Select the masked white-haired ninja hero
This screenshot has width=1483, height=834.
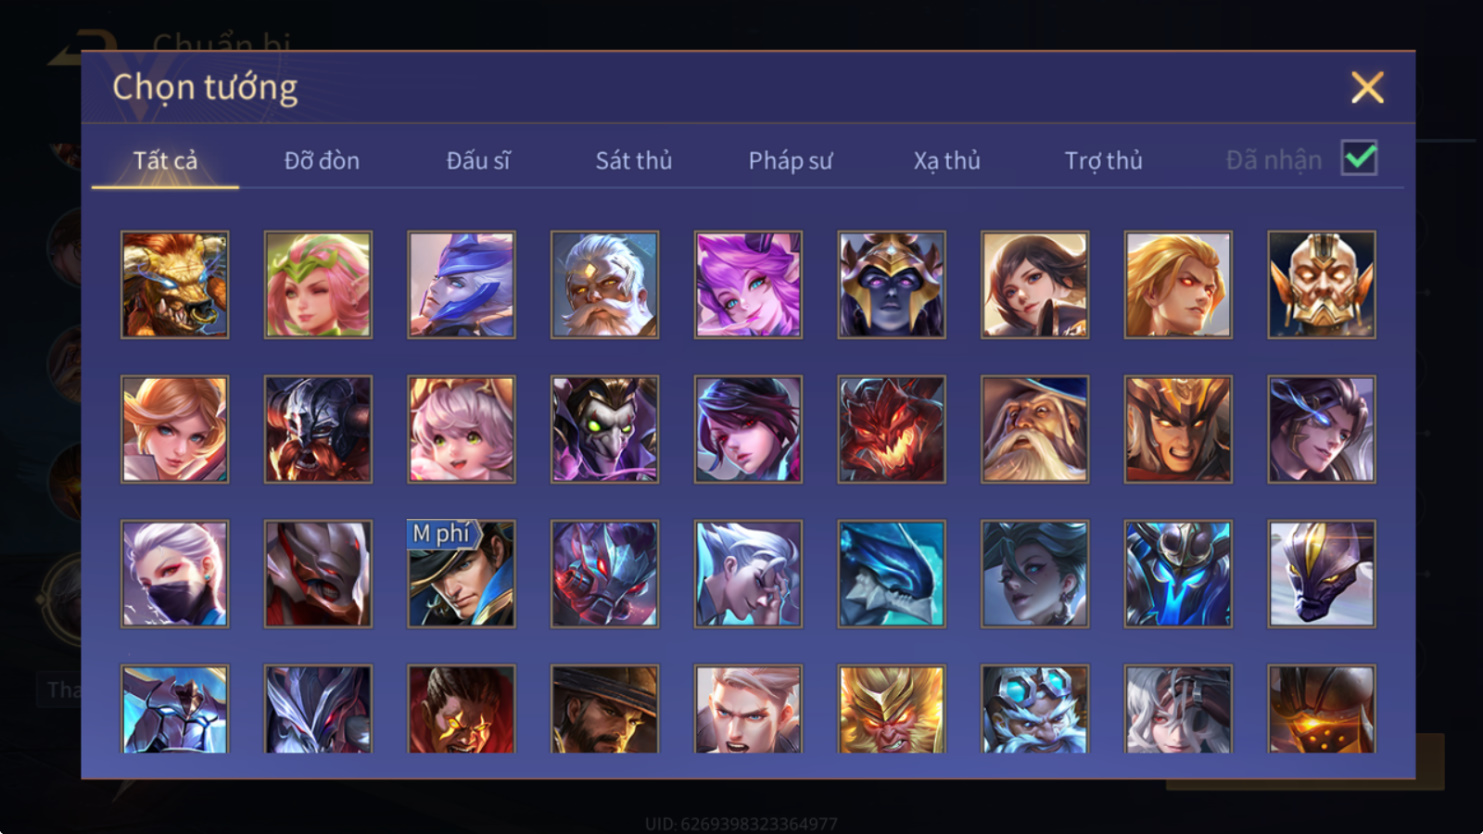pyautogui.click(x=175, y=574)
